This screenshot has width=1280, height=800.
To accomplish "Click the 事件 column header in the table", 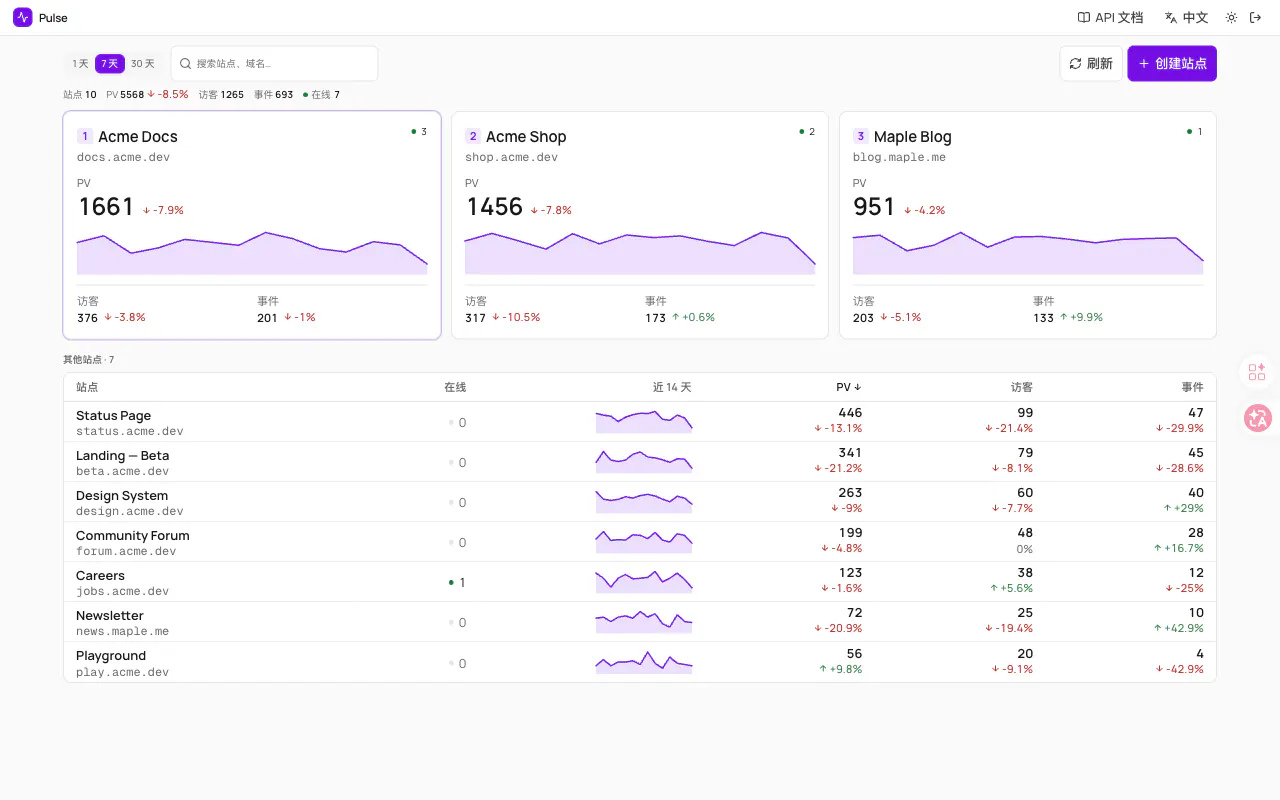I will coord(1192,387).
